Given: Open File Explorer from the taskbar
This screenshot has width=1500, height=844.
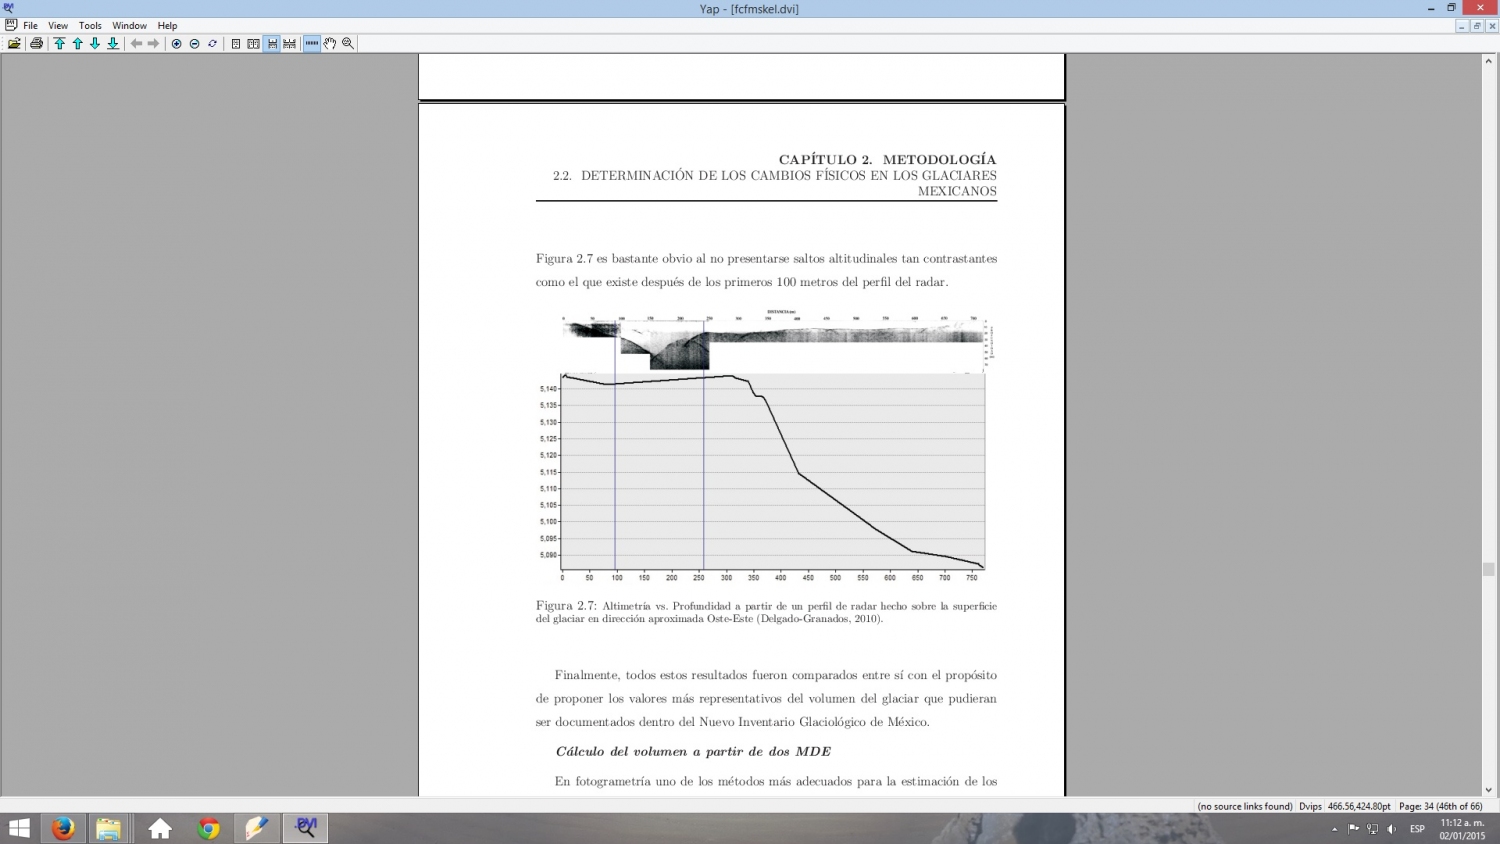Looking at the screenshot, I should pos(108,828).
